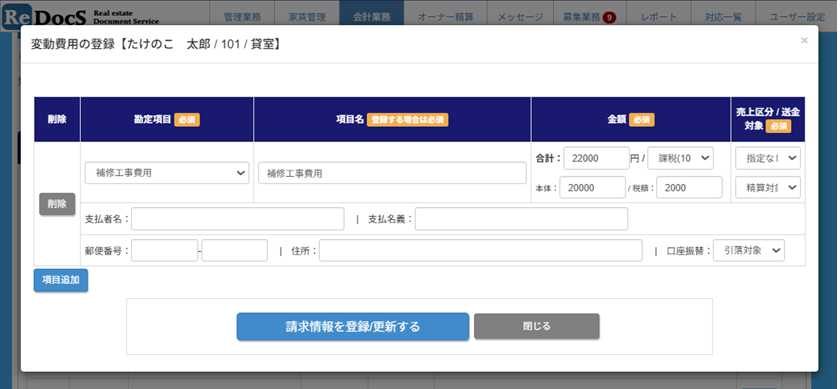This screenshot has height=389, width=840.
Task: Click the 金額 column header
Action: [x=631, y=119]
